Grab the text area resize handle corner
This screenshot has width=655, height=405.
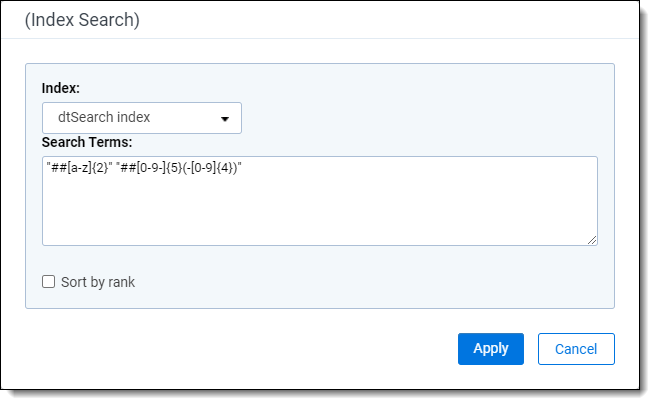592,240
